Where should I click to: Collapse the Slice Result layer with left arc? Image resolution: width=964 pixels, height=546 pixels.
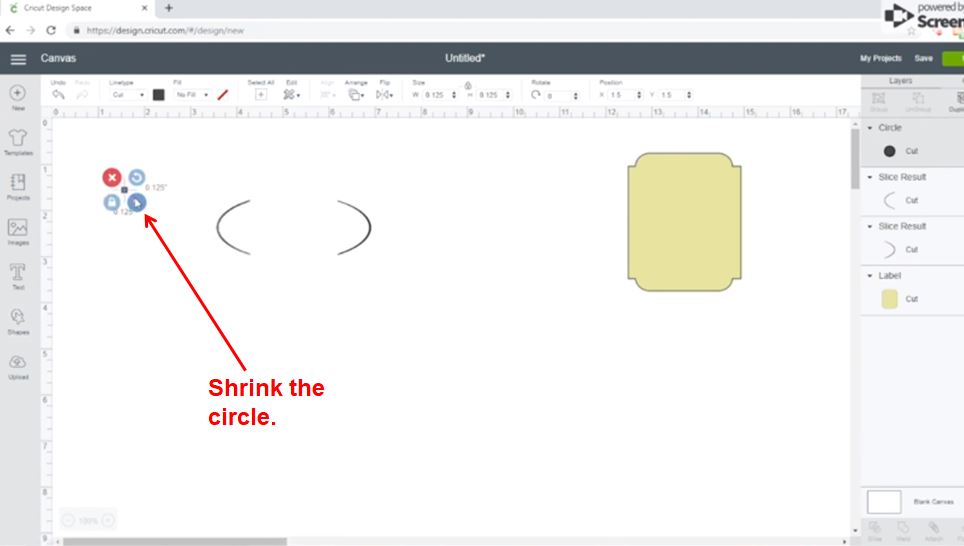pyautogui.click(x=870, y=177)
